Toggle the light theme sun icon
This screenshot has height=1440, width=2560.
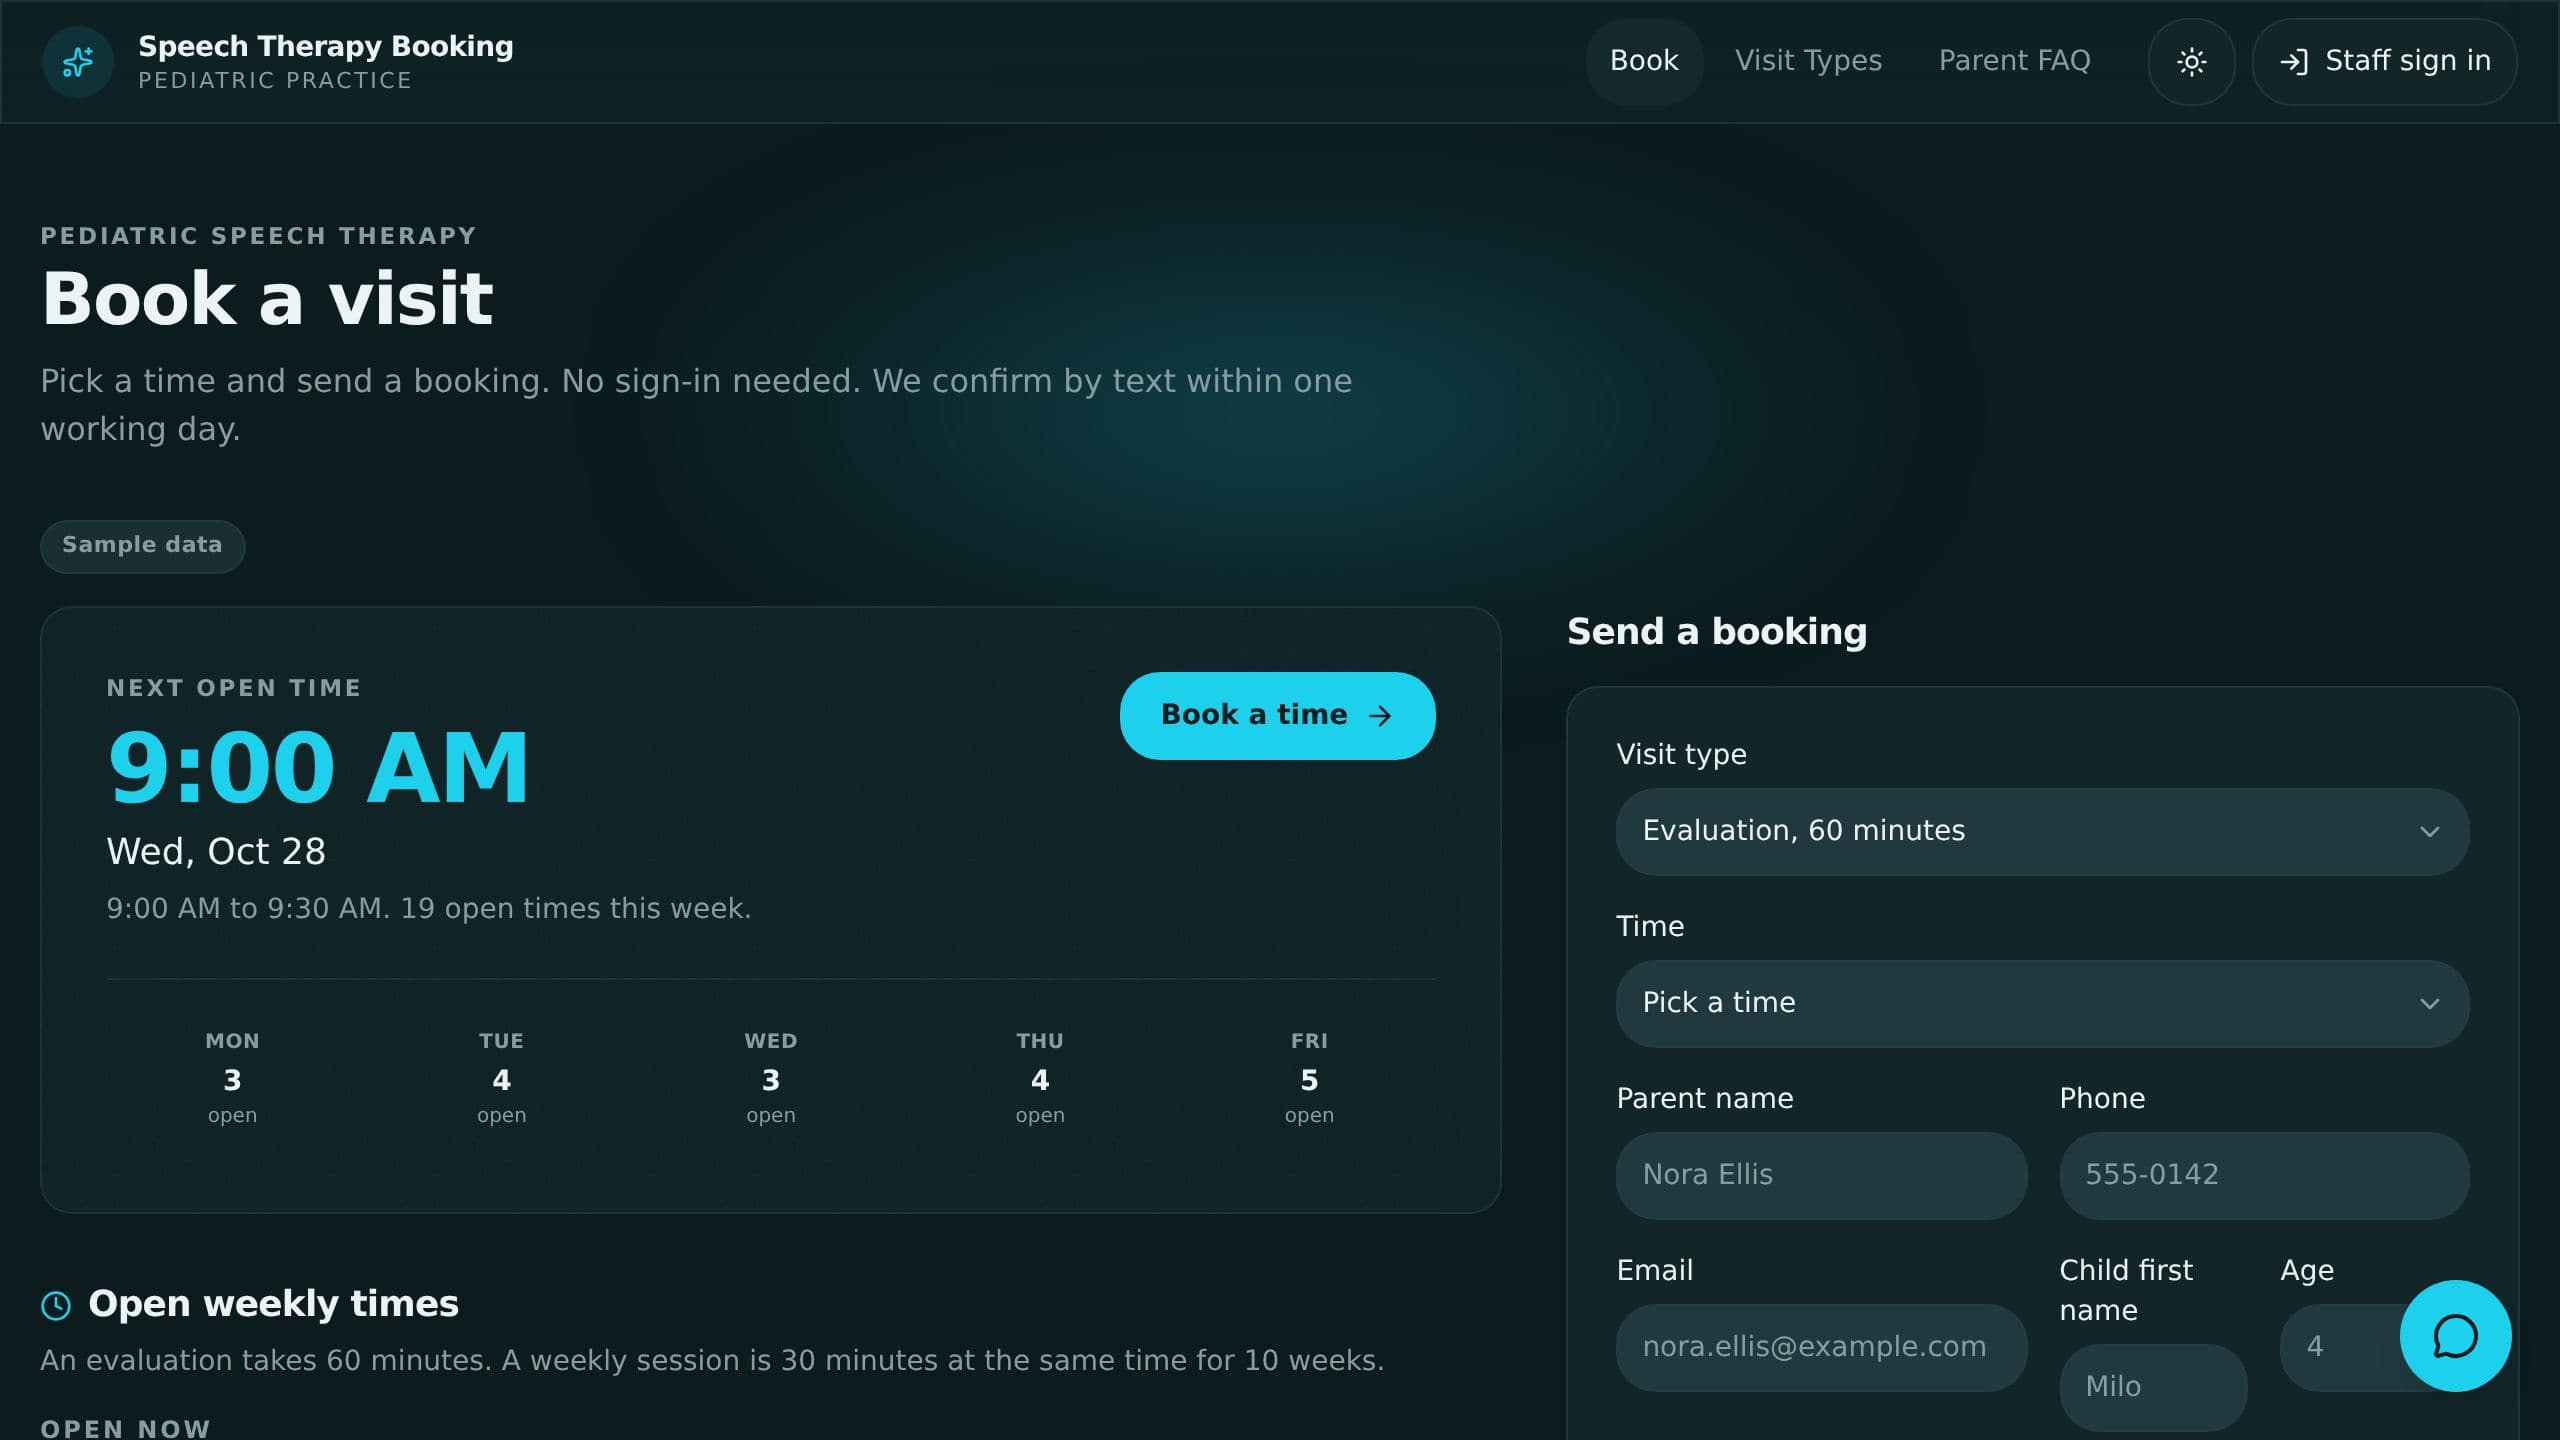tap(2191, 62)
